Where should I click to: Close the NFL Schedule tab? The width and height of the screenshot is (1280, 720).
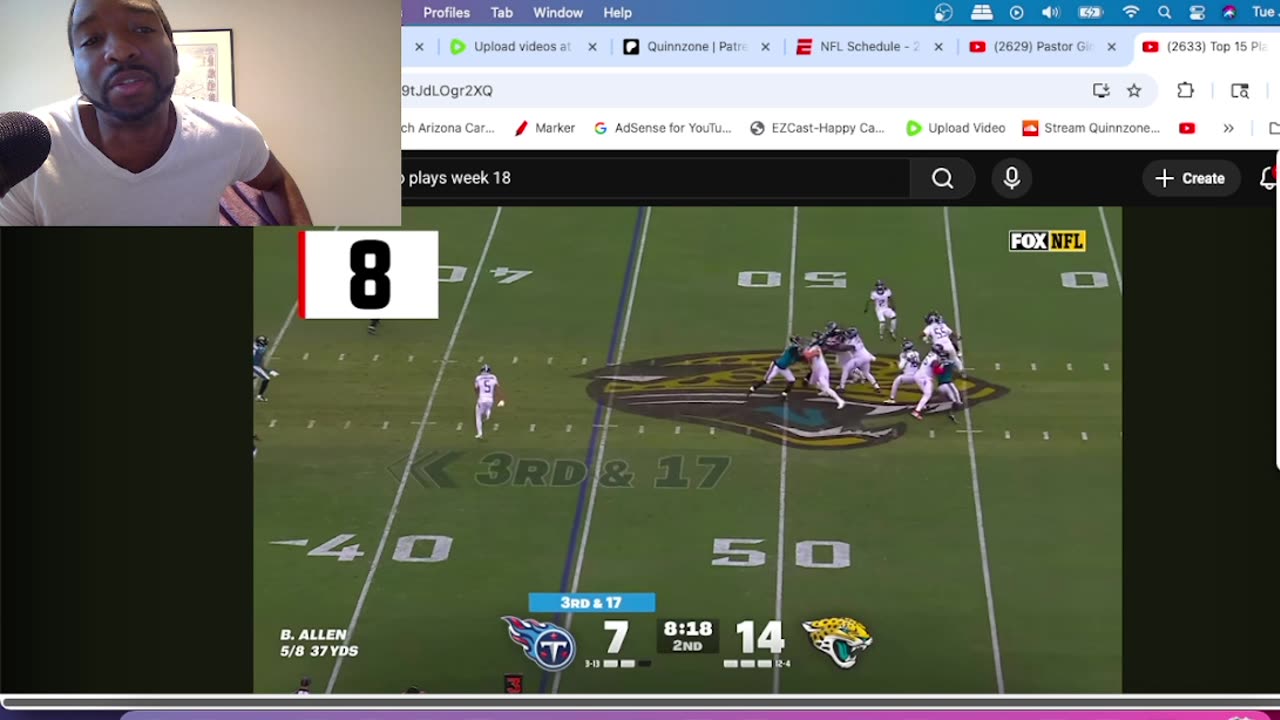click(938, 47)
